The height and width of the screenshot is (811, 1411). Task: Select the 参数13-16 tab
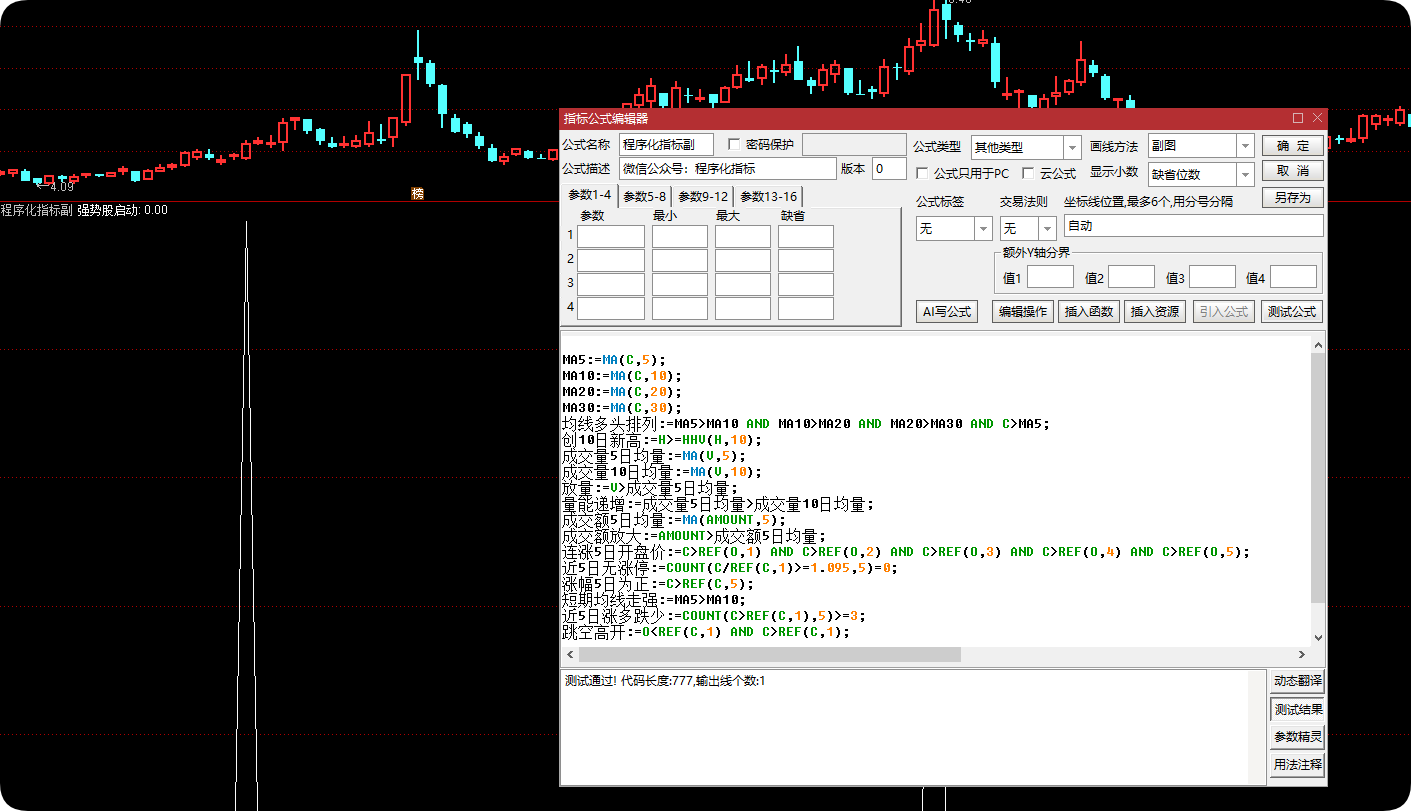(769, 196)
